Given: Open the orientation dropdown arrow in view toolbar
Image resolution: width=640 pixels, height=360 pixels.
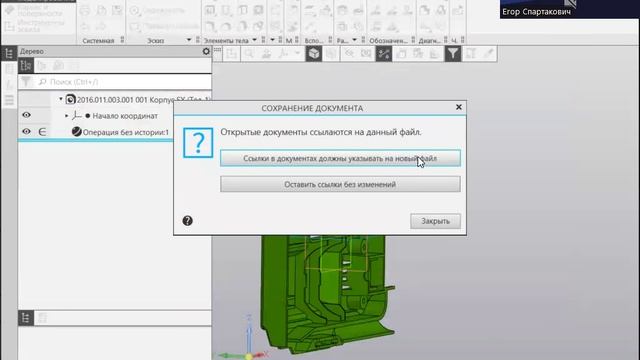Looking at the screenshot, I should 297,53.
